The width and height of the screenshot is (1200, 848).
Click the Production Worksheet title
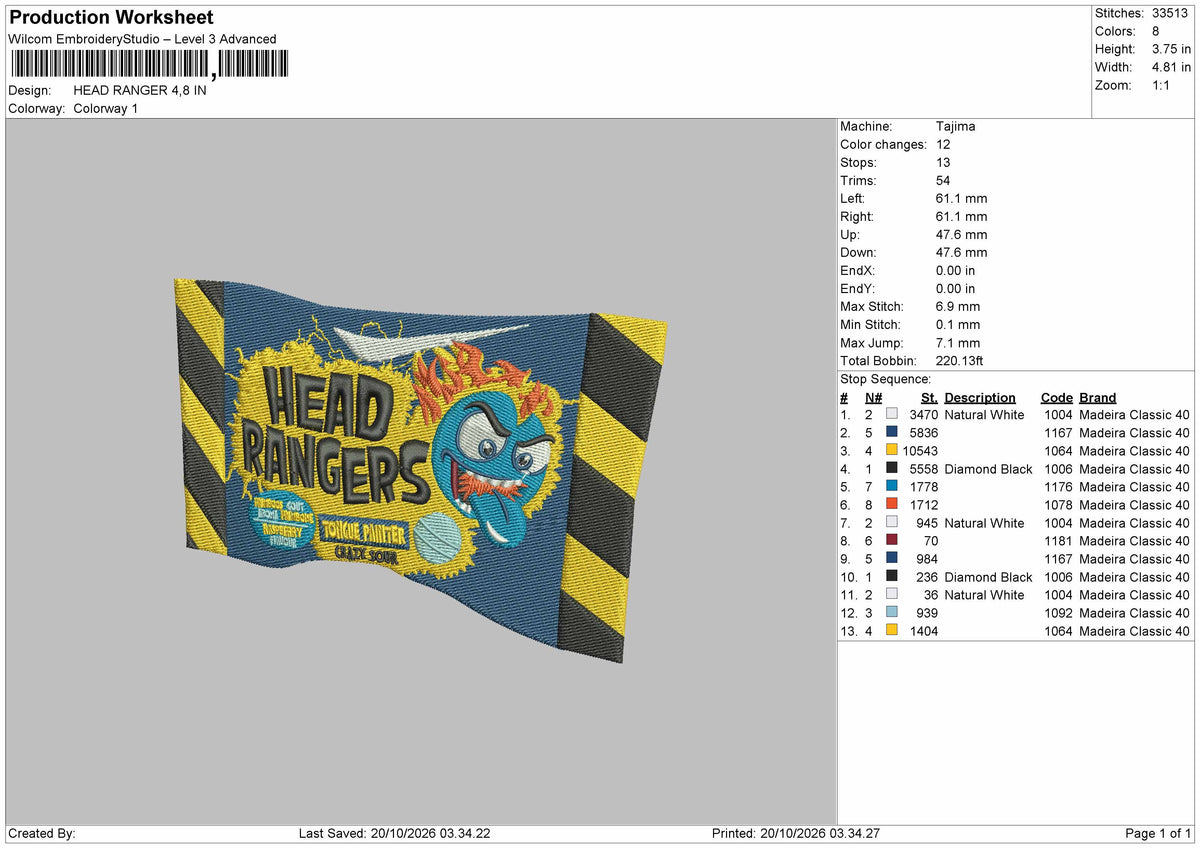pyautogui.click(x=111, y=17)
